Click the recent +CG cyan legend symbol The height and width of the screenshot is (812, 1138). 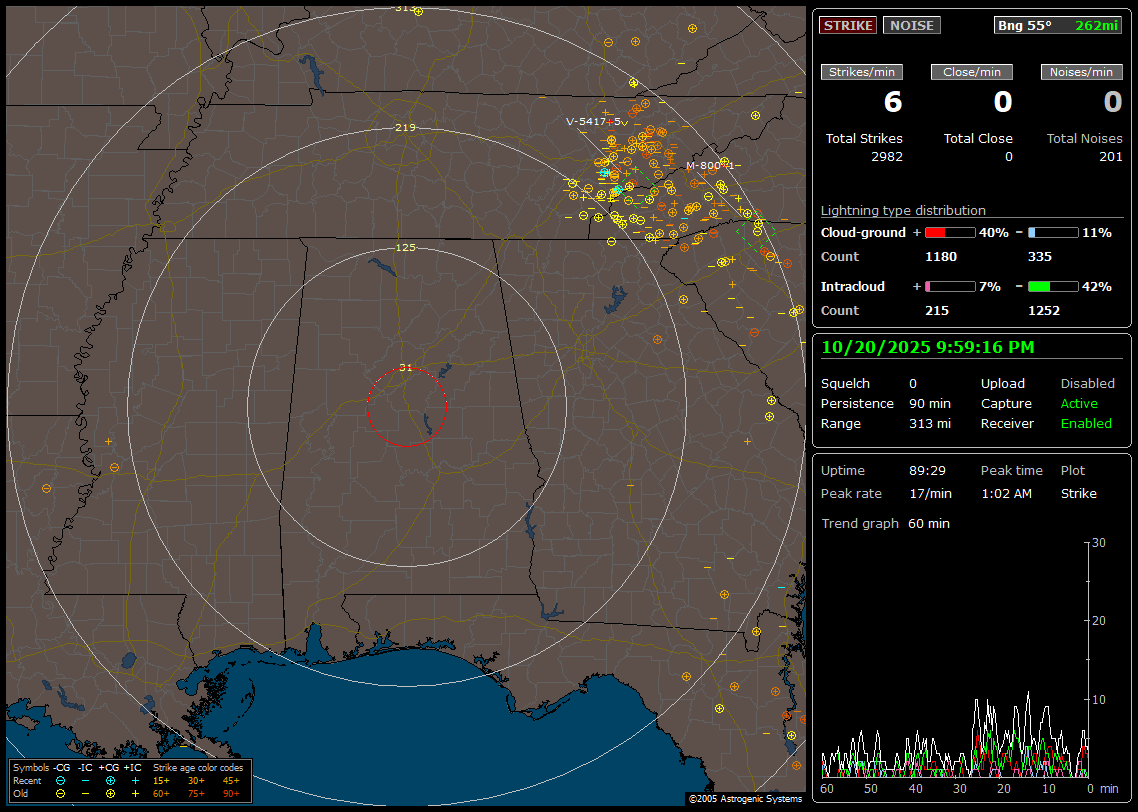pyautogui.click(x=110, y=780)
